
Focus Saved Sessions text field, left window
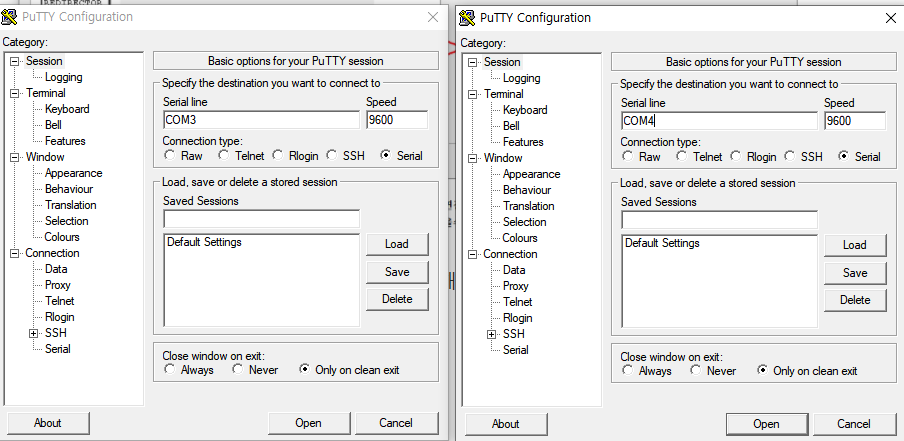click(261, 219)
